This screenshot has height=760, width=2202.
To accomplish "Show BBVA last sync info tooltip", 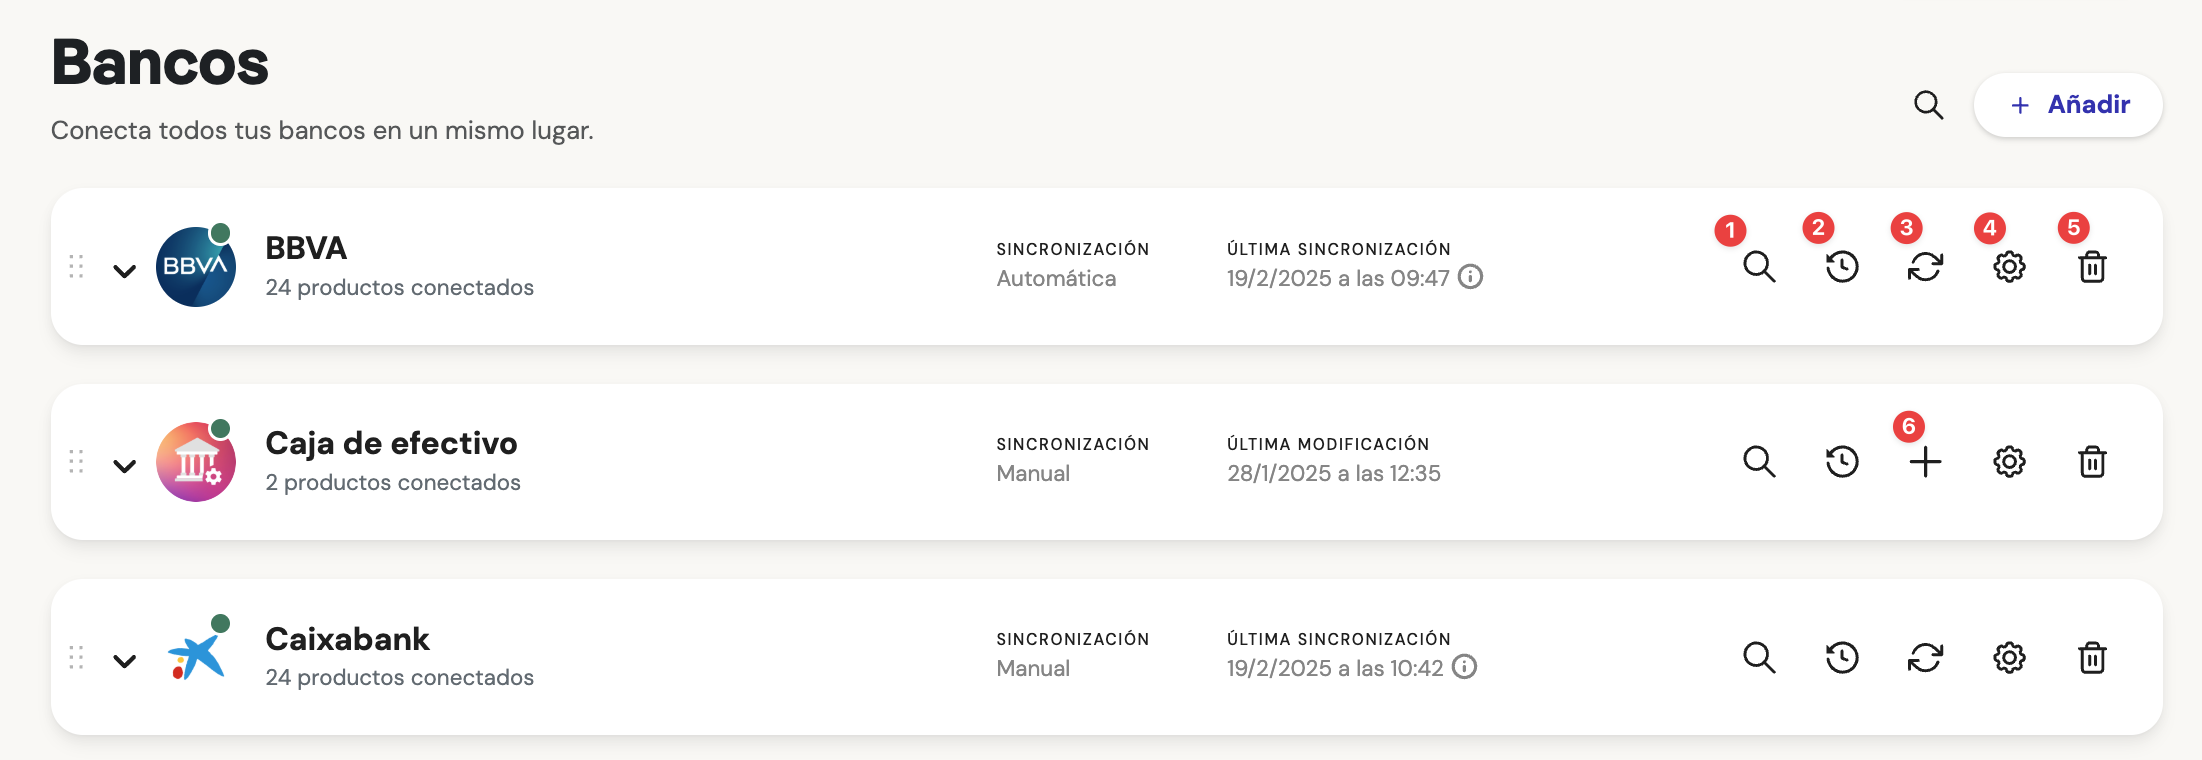I will pos(1470,277).
